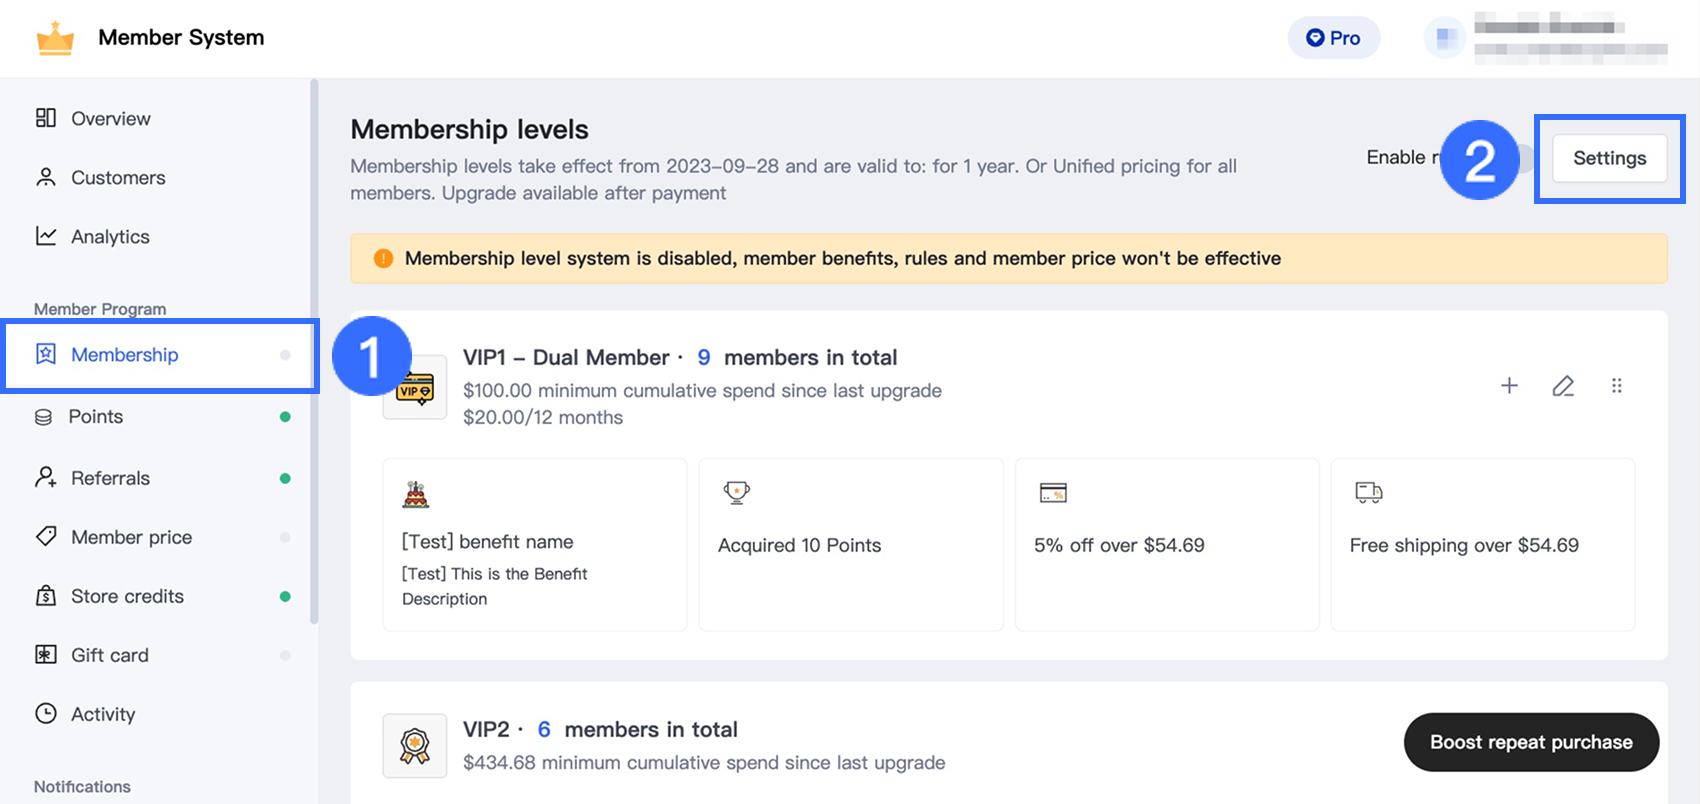Click the Pro plan badge

click(x=1333, y=38)
